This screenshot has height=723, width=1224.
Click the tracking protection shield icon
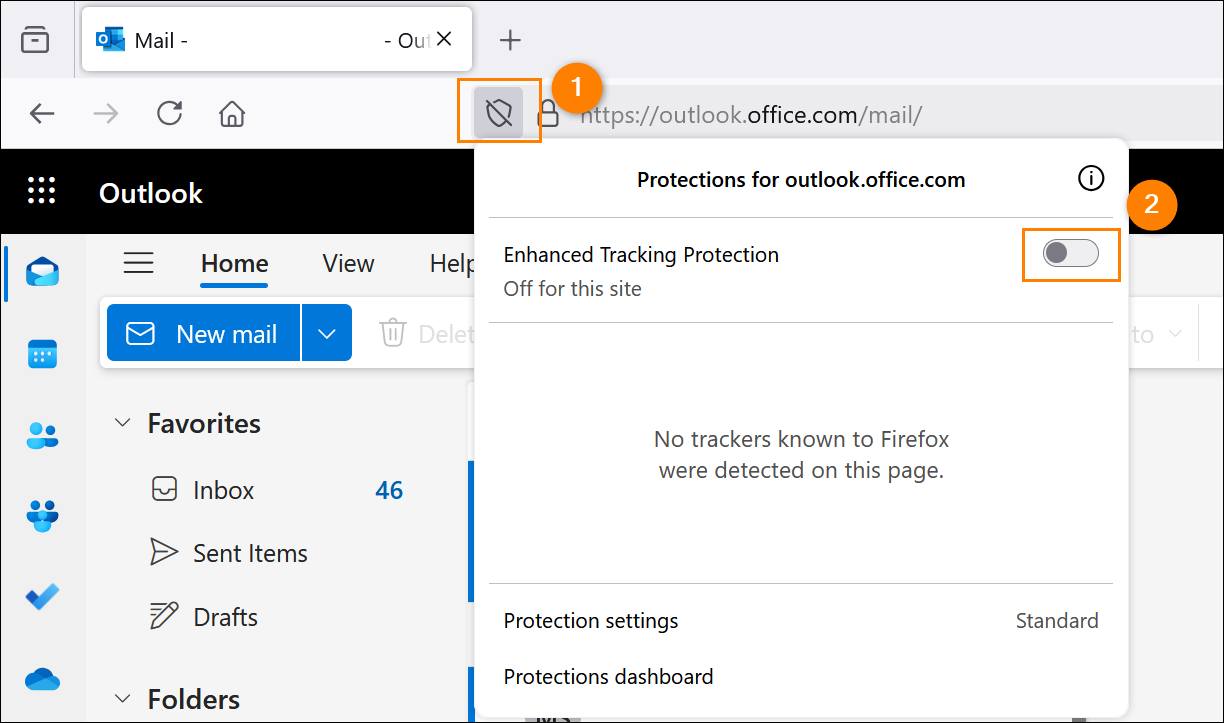click(499, 113)
